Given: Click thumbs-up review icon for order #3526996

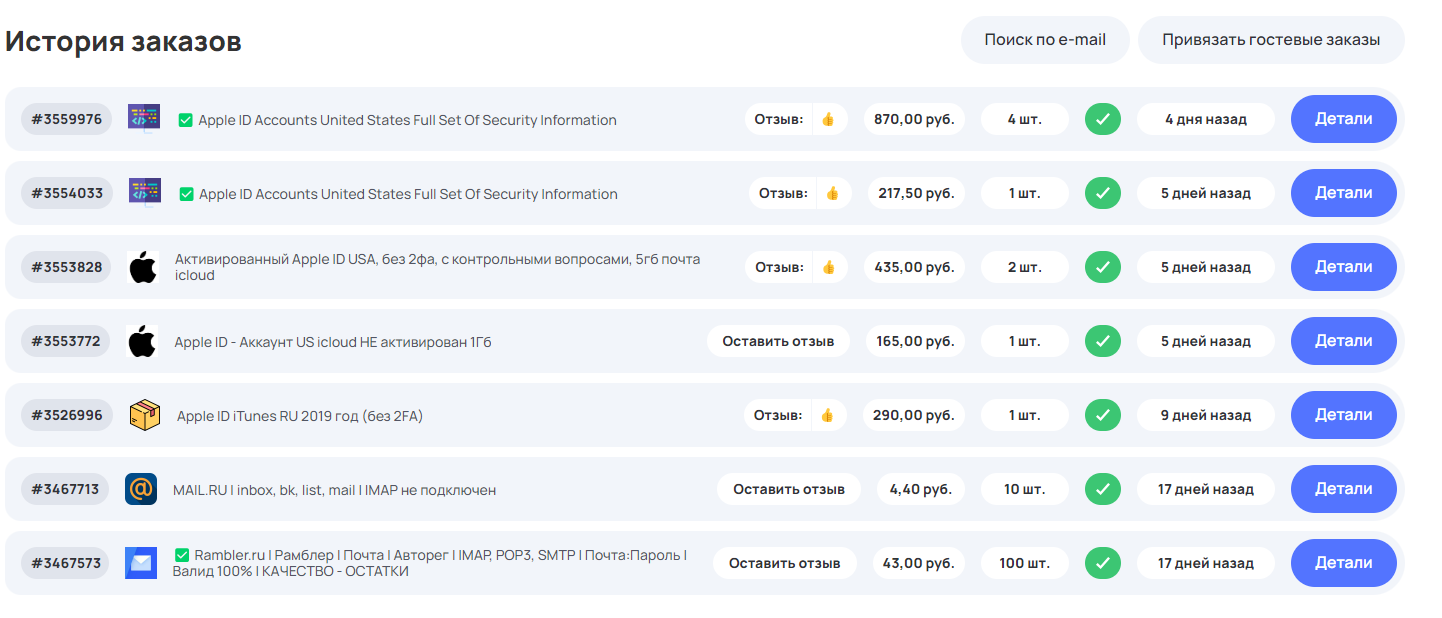Looking at the screenshot, I should click(828, 415).
